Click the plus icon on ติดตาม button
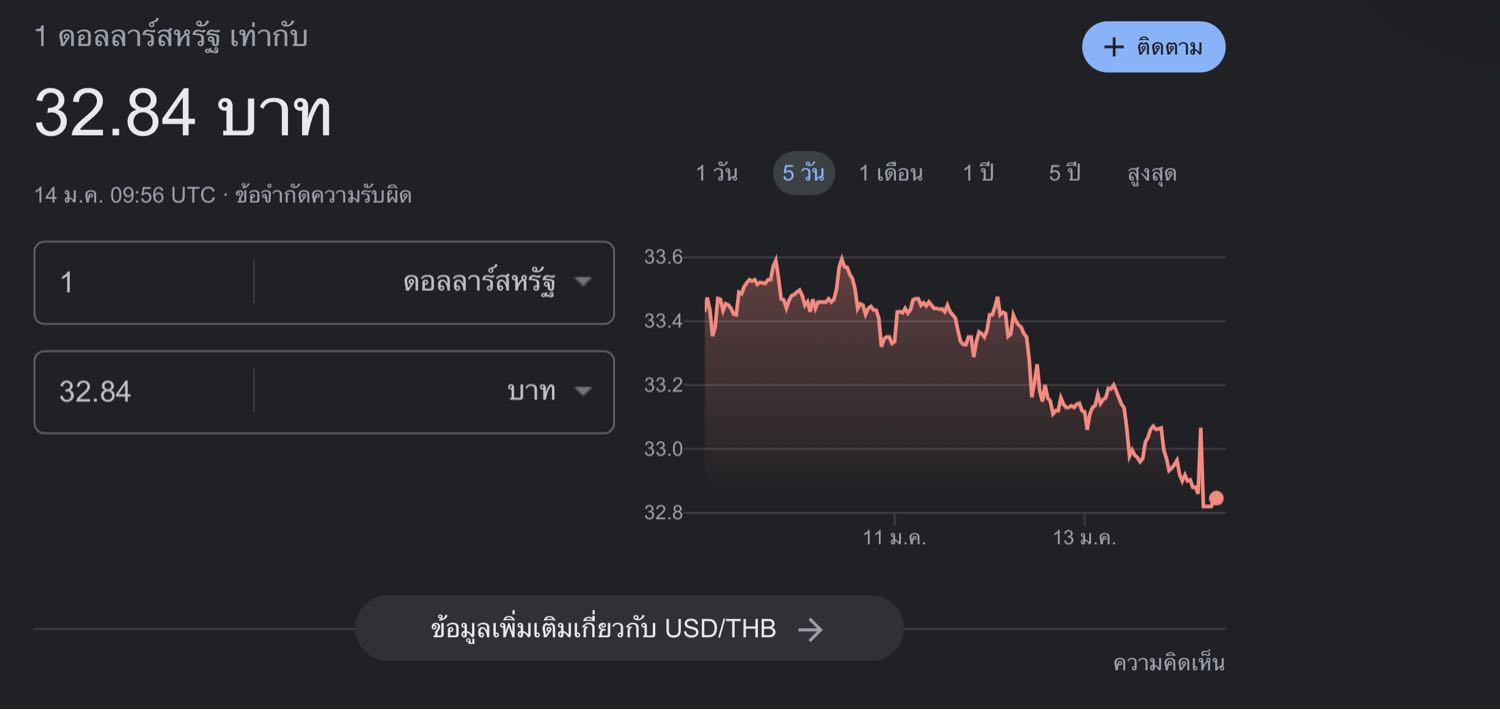Viewport: 1500px width, 710px height. click(1113, 47)
